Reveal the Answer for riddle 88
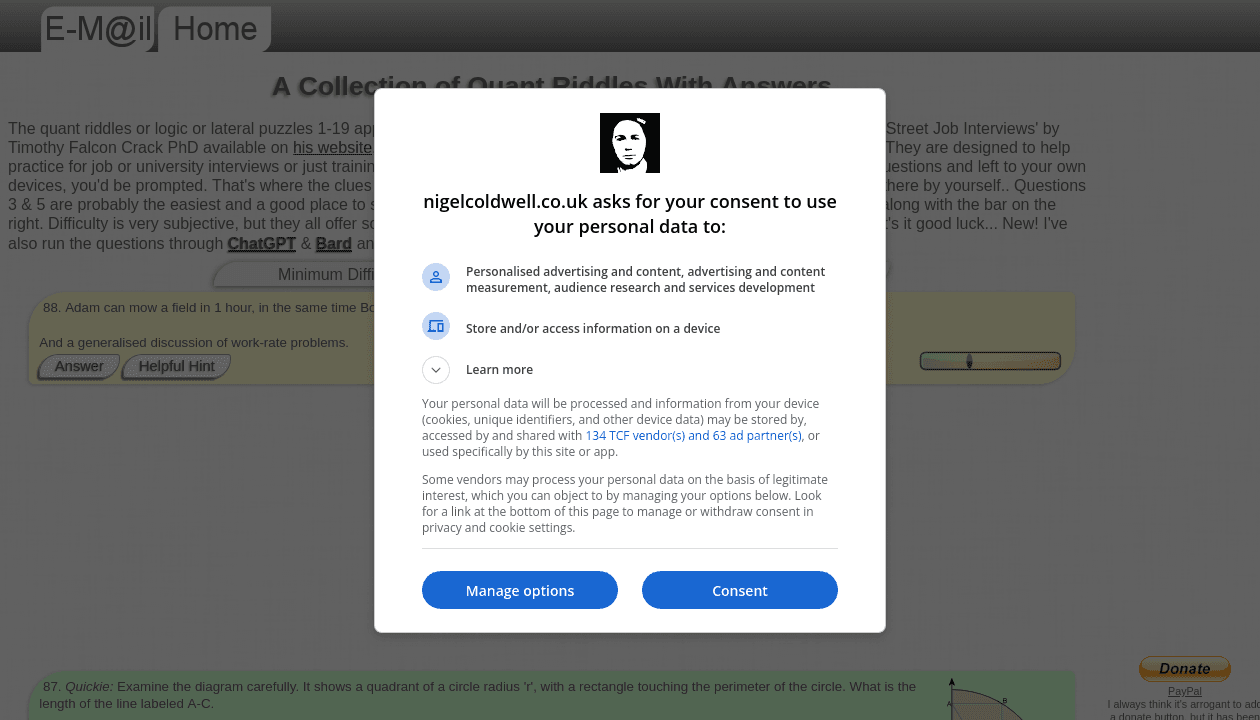Screen dimensions: 1260x720 tap(79, 367)
